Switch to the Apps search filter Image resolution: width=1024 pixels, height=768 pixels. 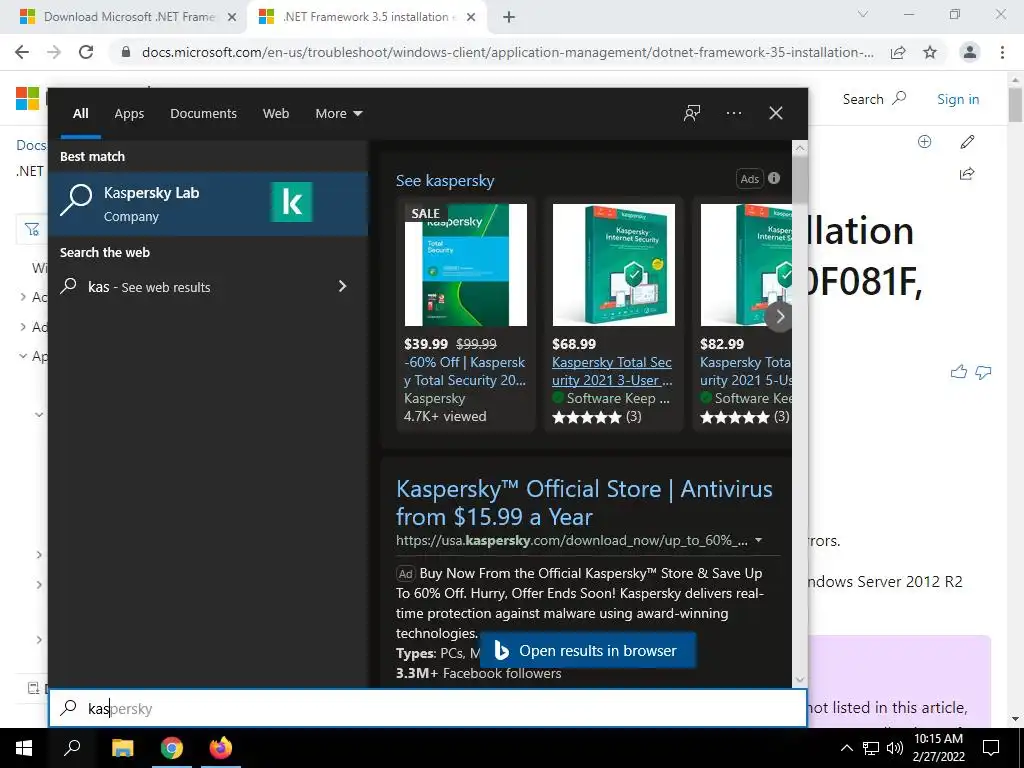click(x=129, y=113)
